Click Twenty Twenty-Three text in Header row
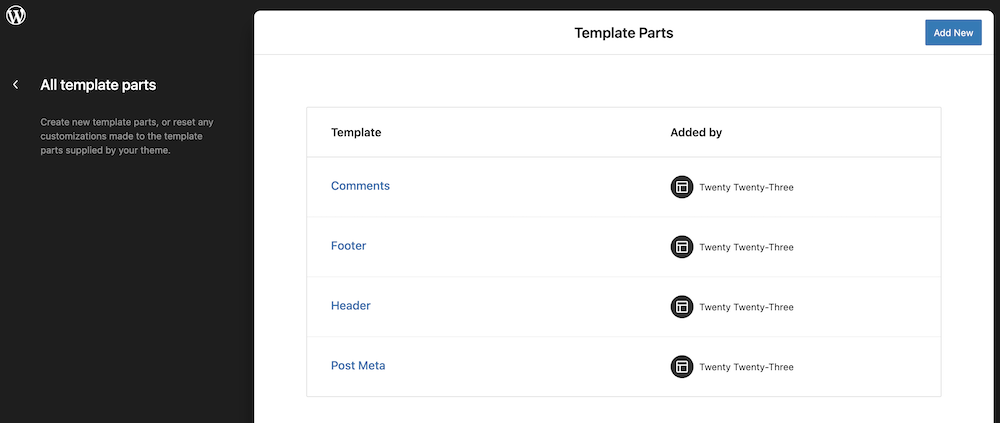This screenshot has height=423, width=1000. pos(746,308)
